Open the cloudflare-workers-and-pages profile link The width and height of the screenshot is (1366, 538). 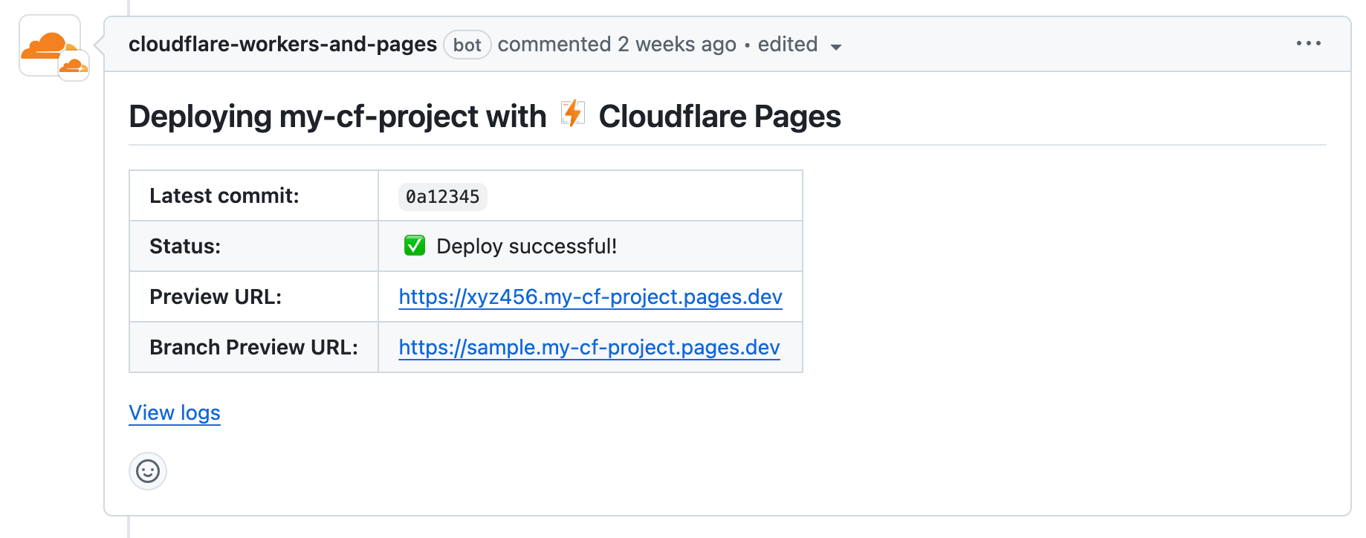point(282,44)
